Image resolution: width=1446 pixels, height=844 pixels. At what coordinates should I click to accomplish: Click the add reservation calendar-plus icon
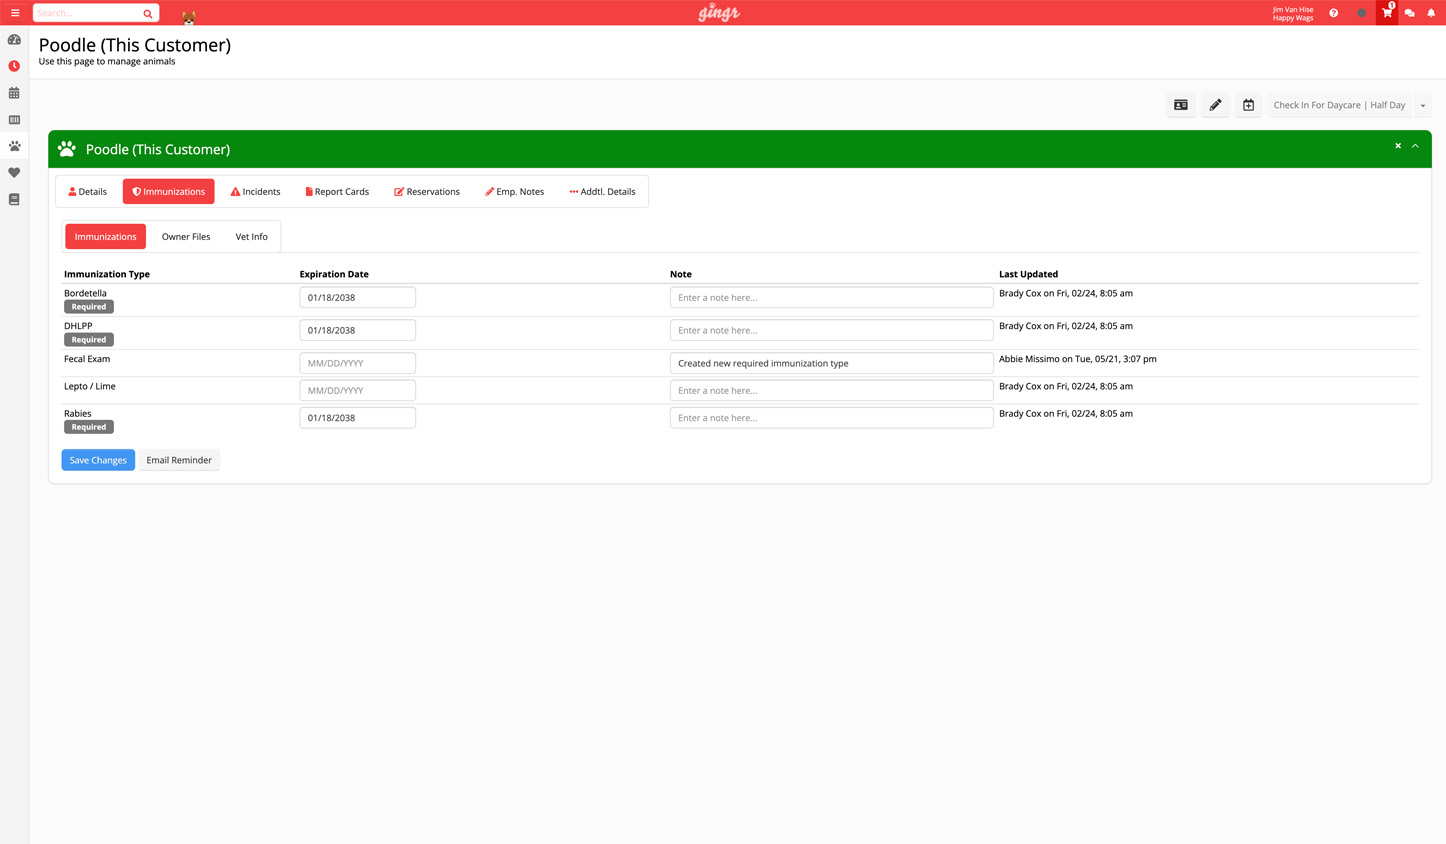pyautogui.click(x=1248, y=105)
